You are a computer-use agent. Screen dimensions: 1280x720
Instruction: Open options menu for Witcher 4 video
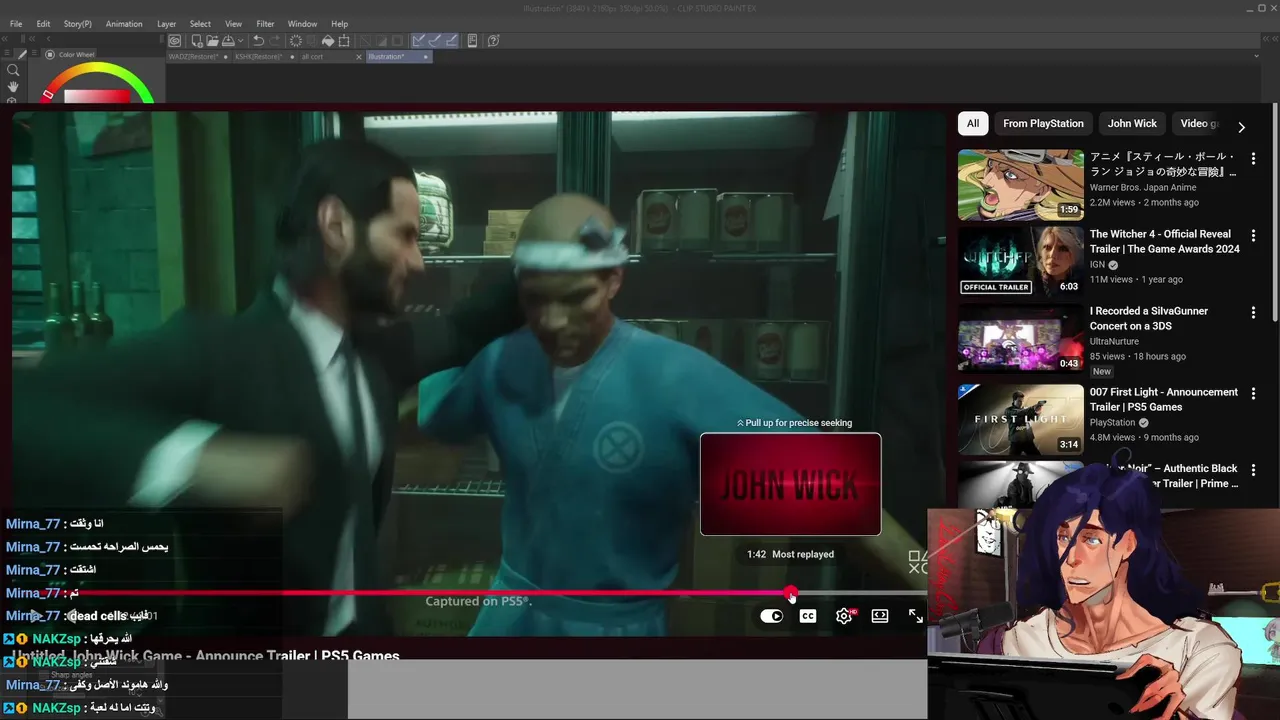(1253, 235)
